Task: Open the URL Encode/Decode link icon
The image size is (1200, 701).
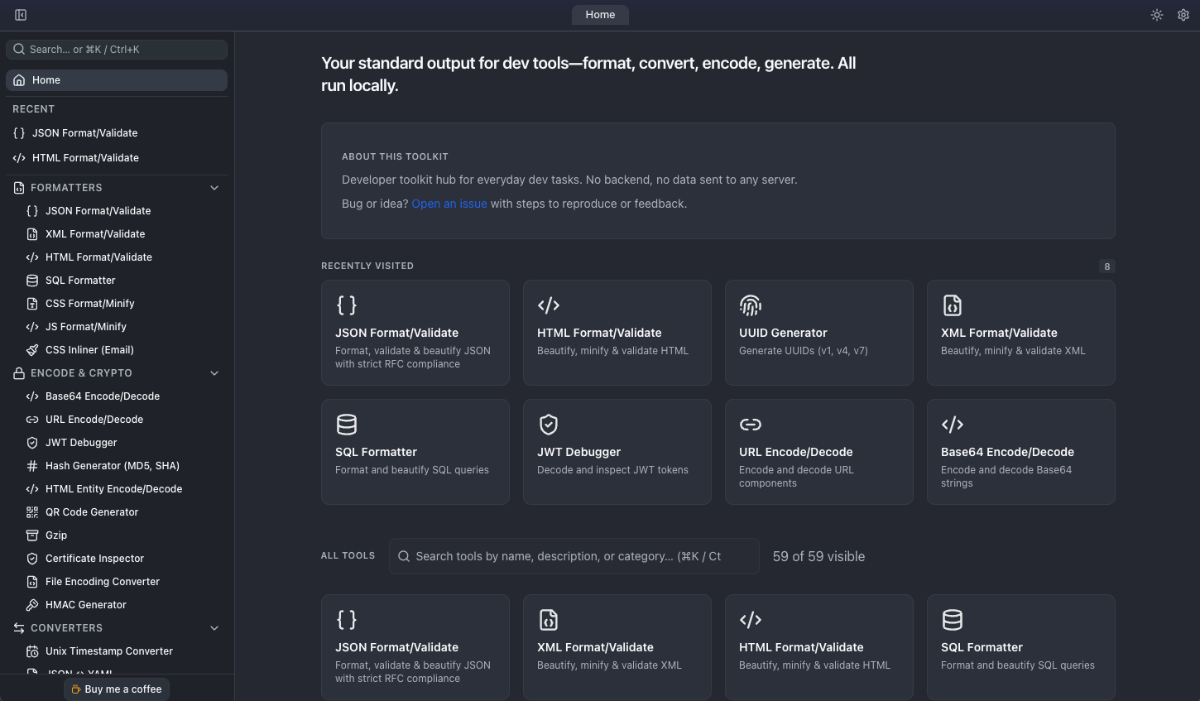Action: (x=749, y=424)
